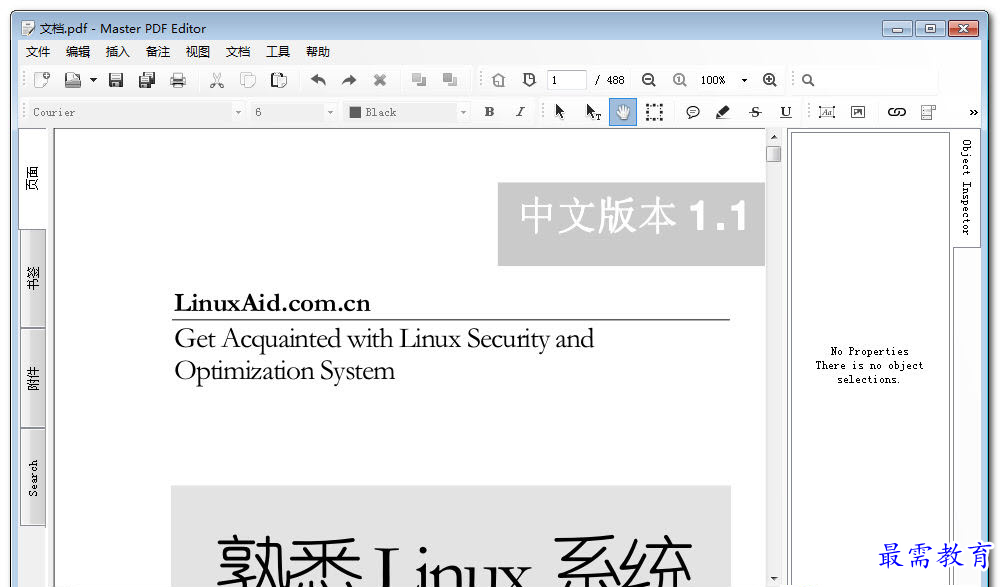1000x587 pixels.
Task: Set zoom to actual size icon
Action: click(679, 80)
